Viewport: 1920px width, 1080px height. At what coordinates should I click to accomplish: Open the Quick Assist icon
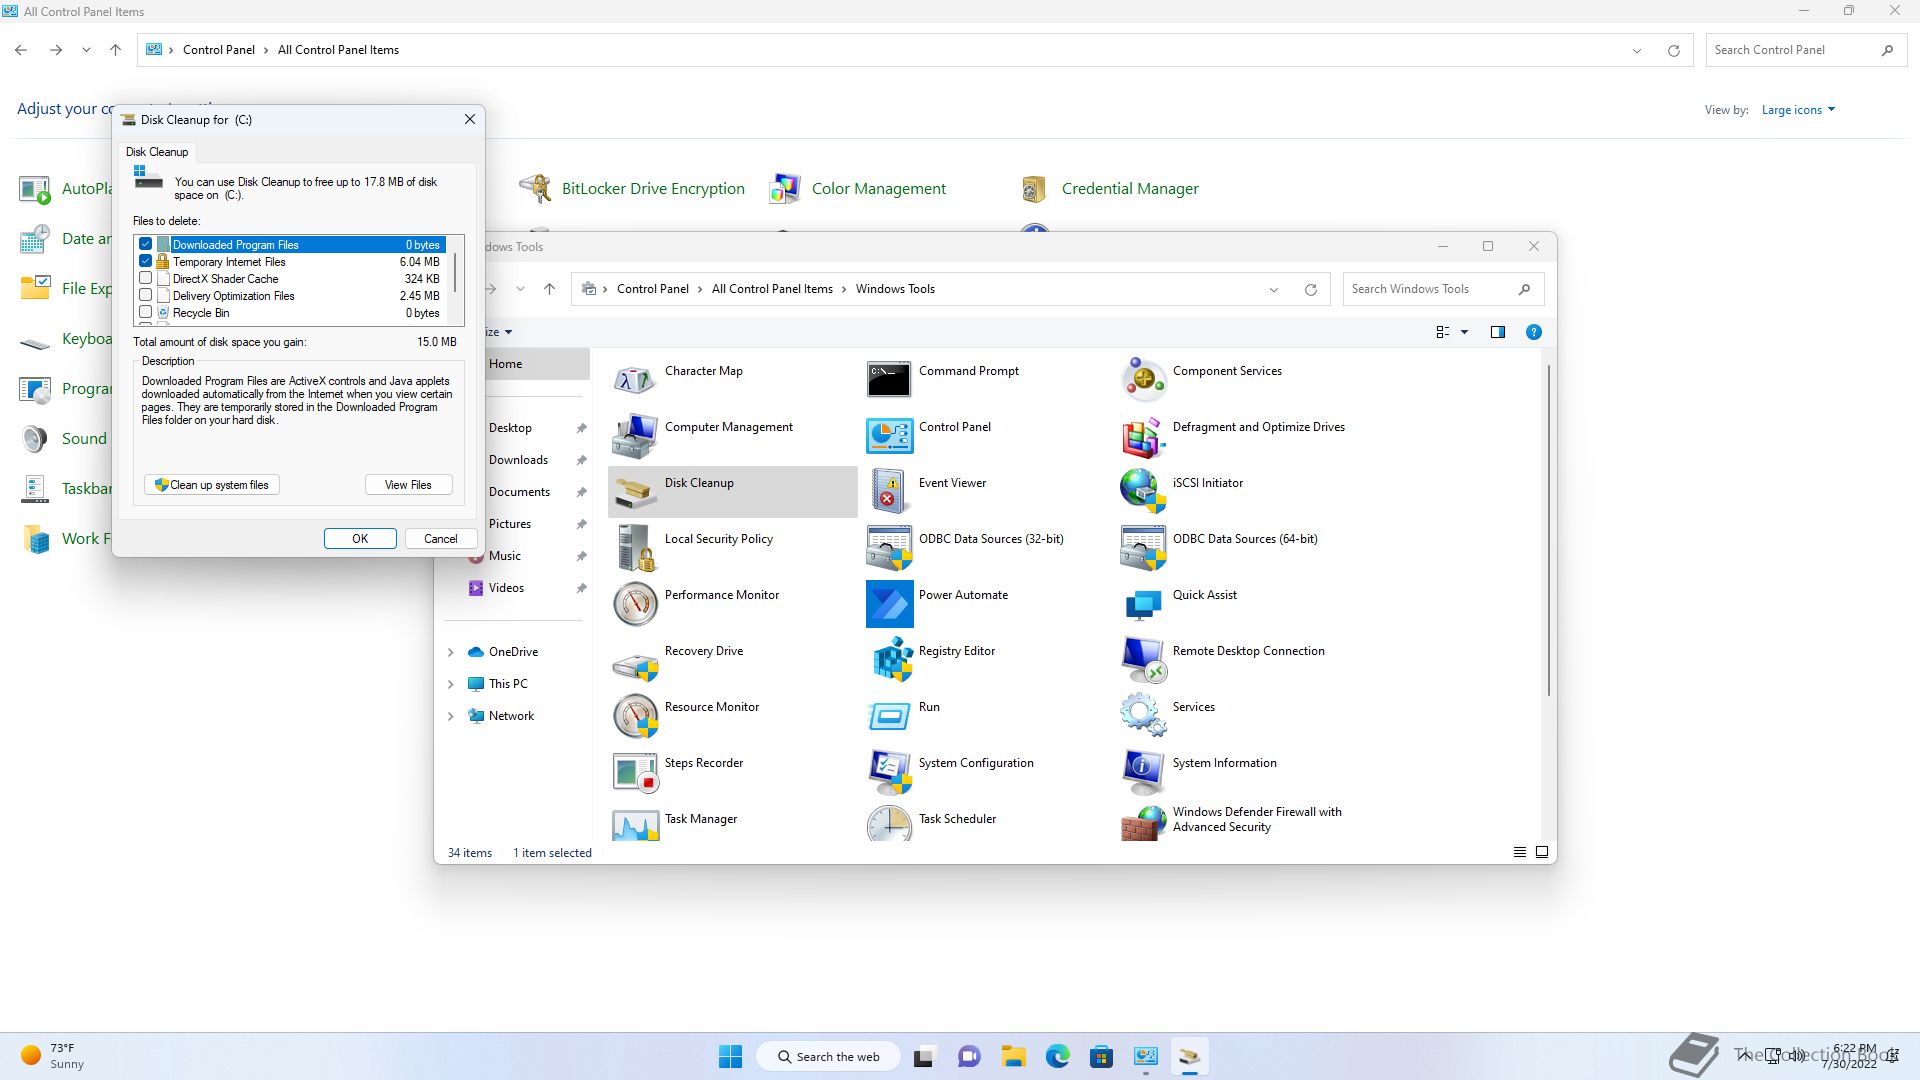pyautogui.click(x=1143, y=603)
